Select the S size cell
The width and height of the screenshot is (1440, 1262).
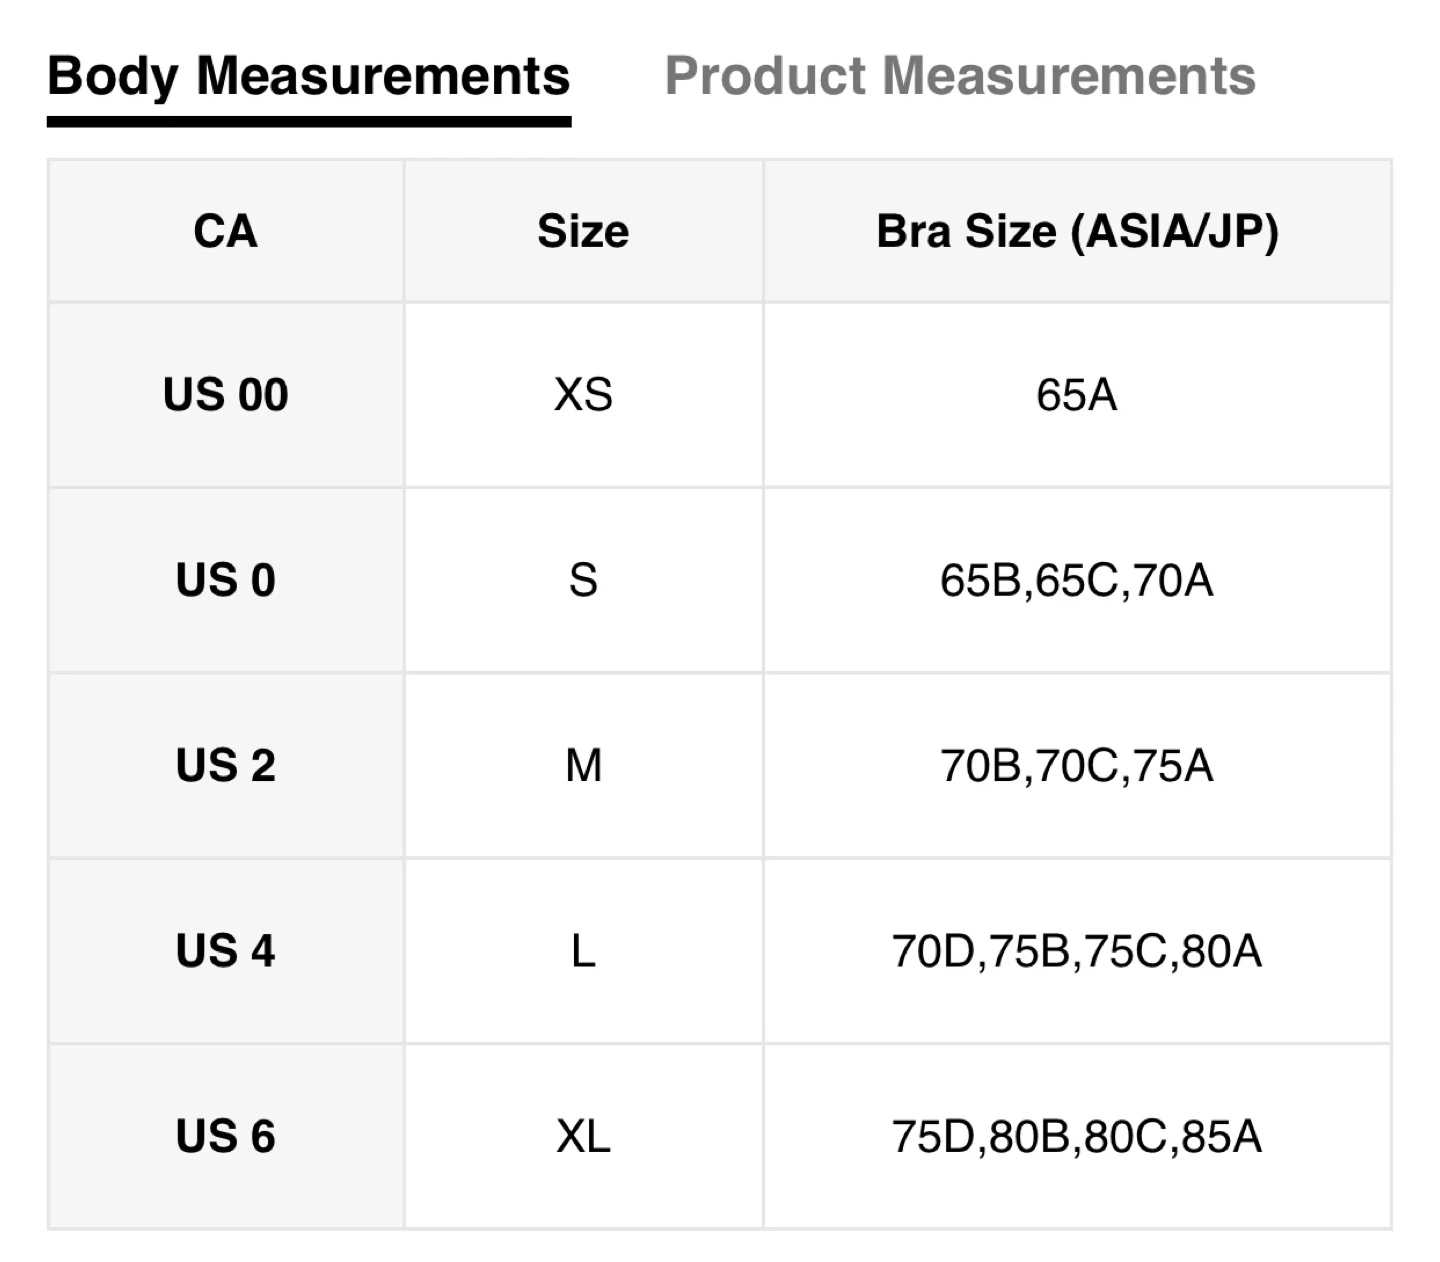pyautogui.click(x=583, y=580)
